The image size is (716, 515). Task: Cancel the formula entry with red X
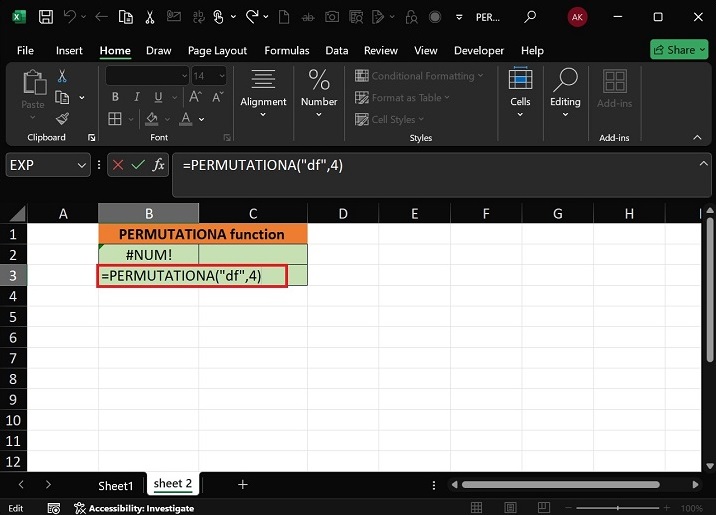pyautogui.click(x=118, y=165)
